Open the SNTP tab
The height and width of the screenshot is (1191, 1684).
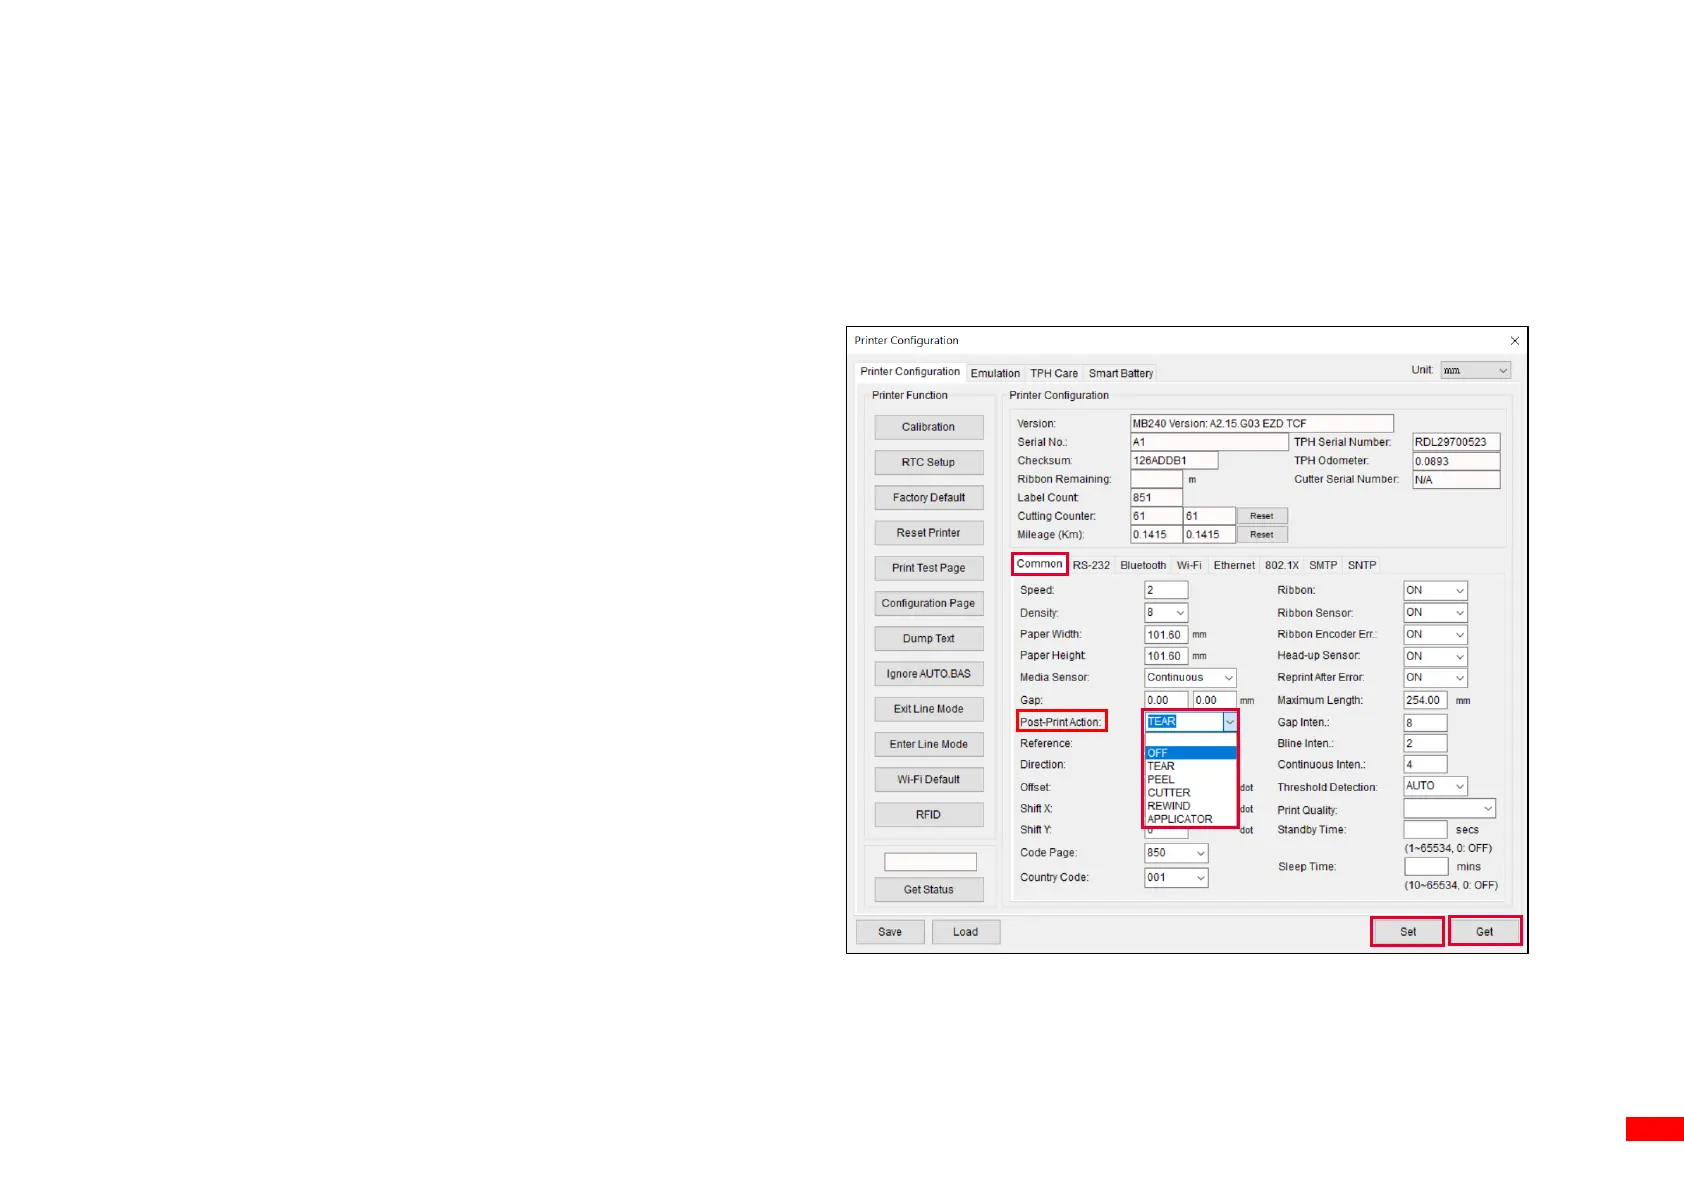1362,565
